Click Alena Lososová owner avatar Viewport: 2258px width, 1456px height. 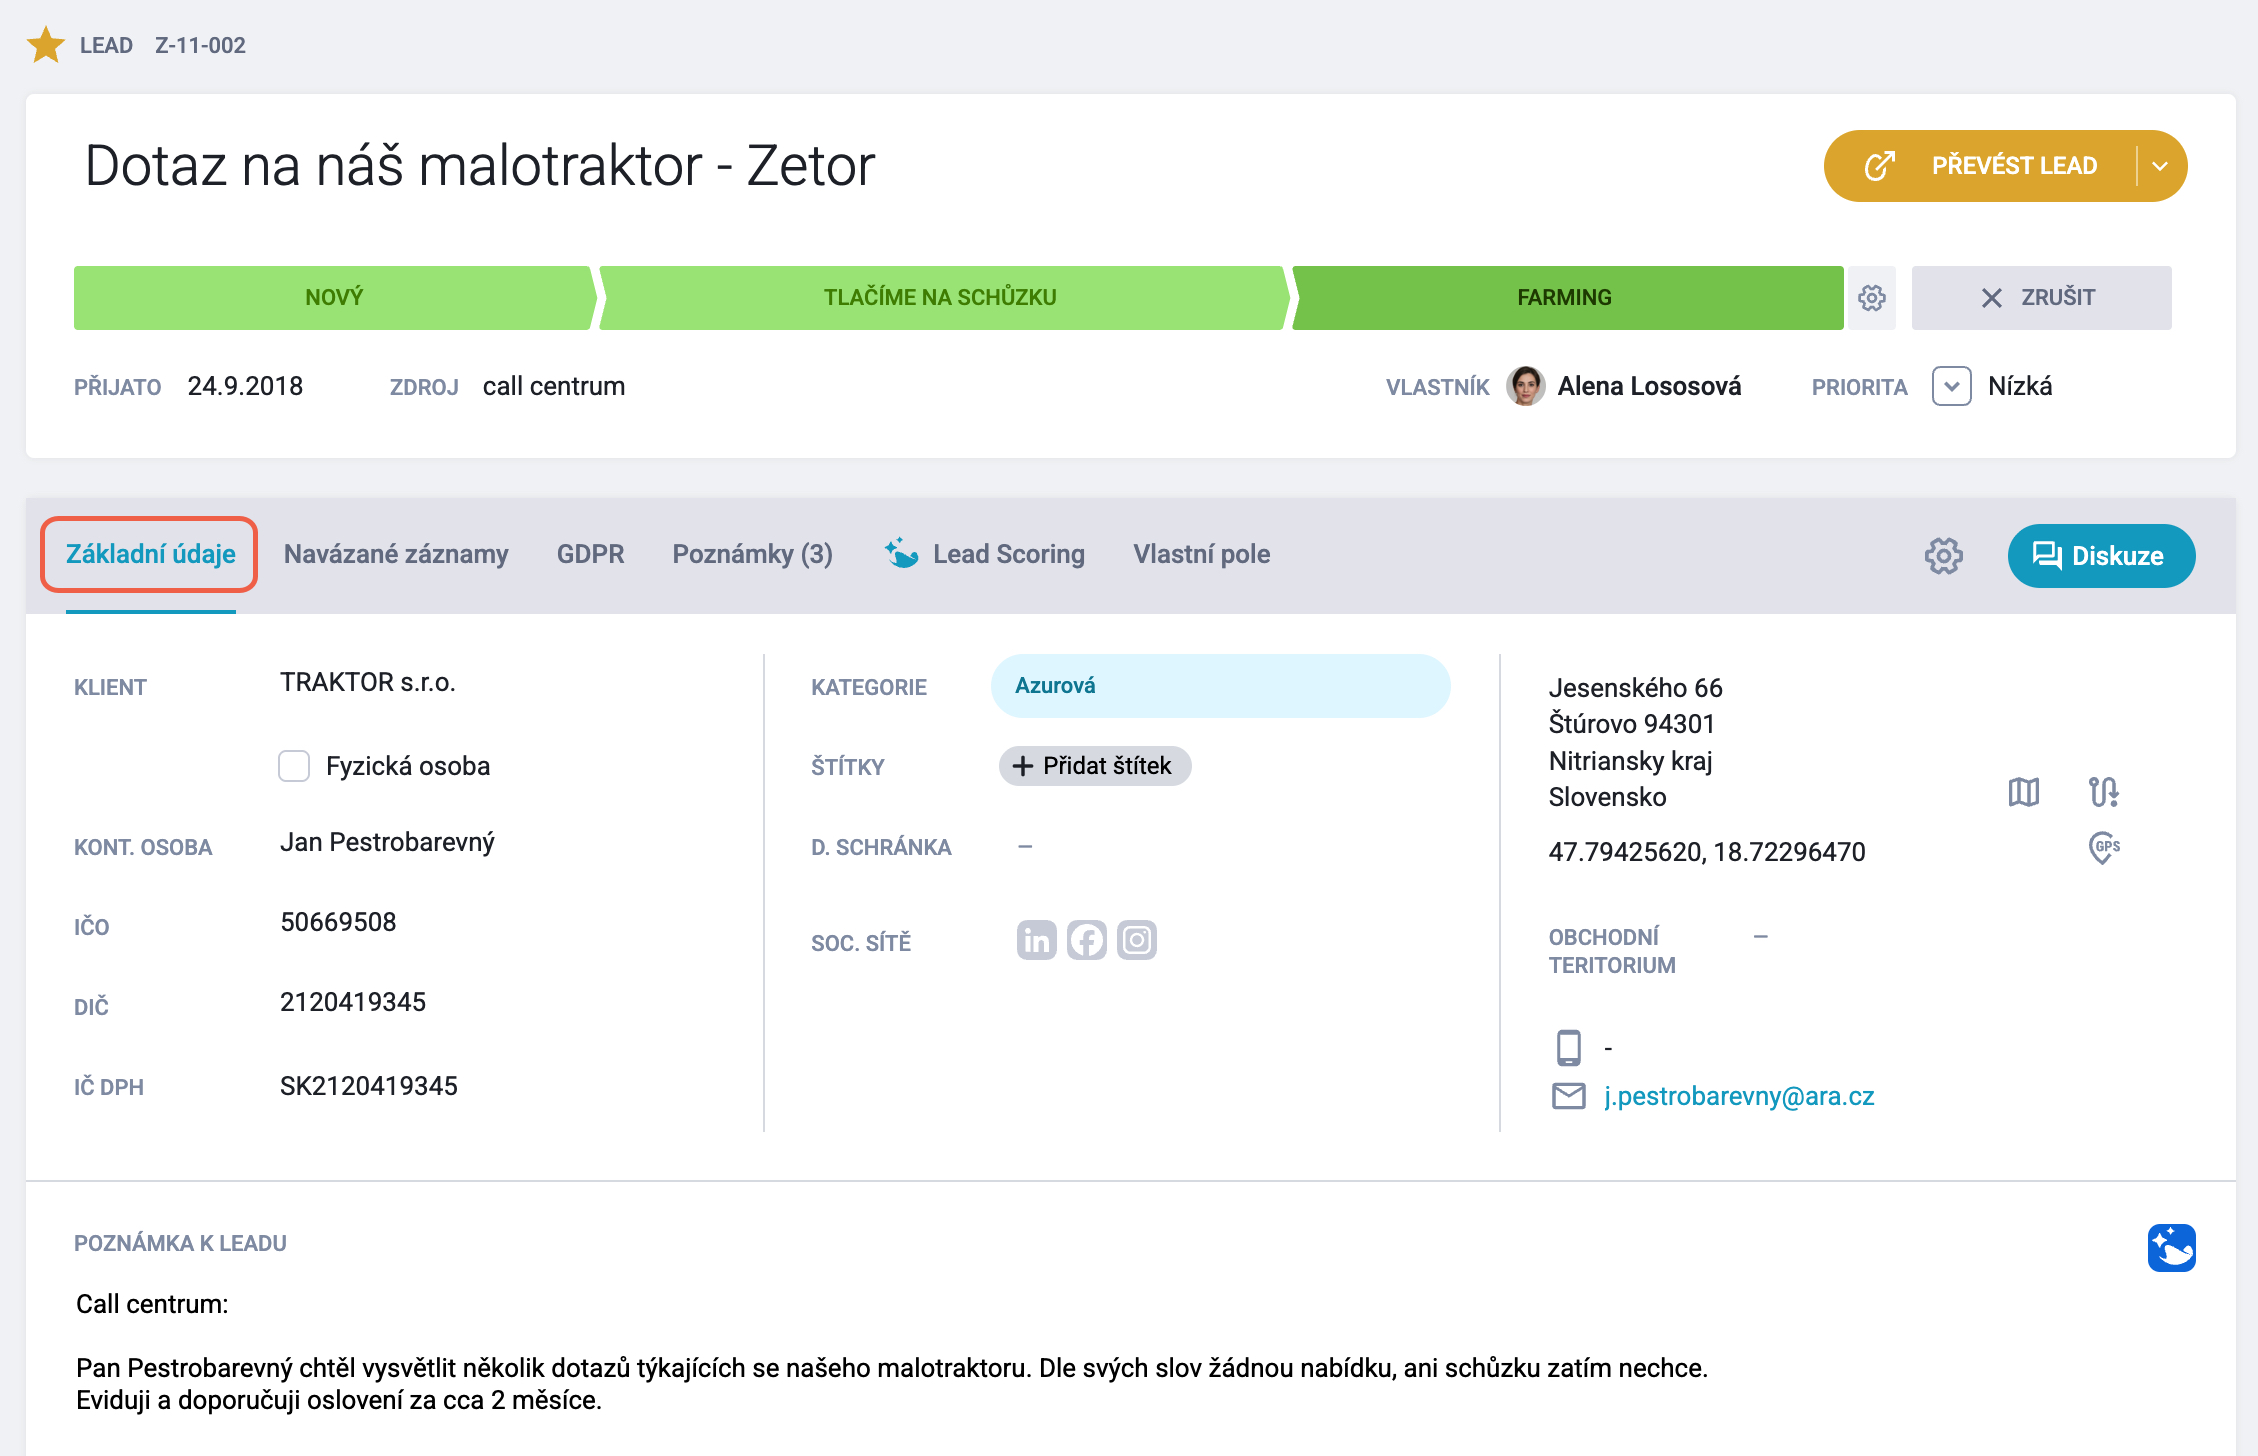[1526, 386]
